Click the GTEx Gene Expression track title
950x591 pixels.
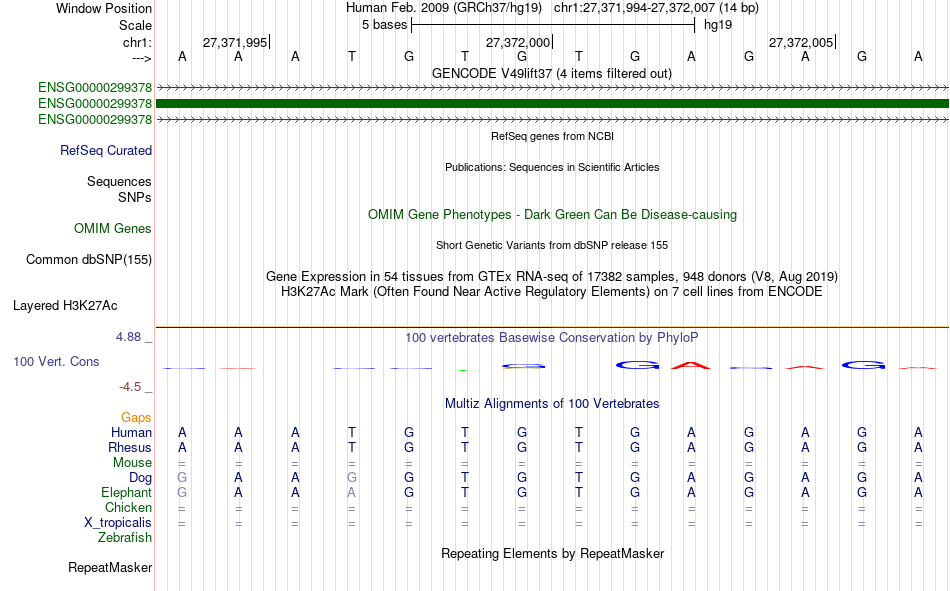tap(552, 276)
